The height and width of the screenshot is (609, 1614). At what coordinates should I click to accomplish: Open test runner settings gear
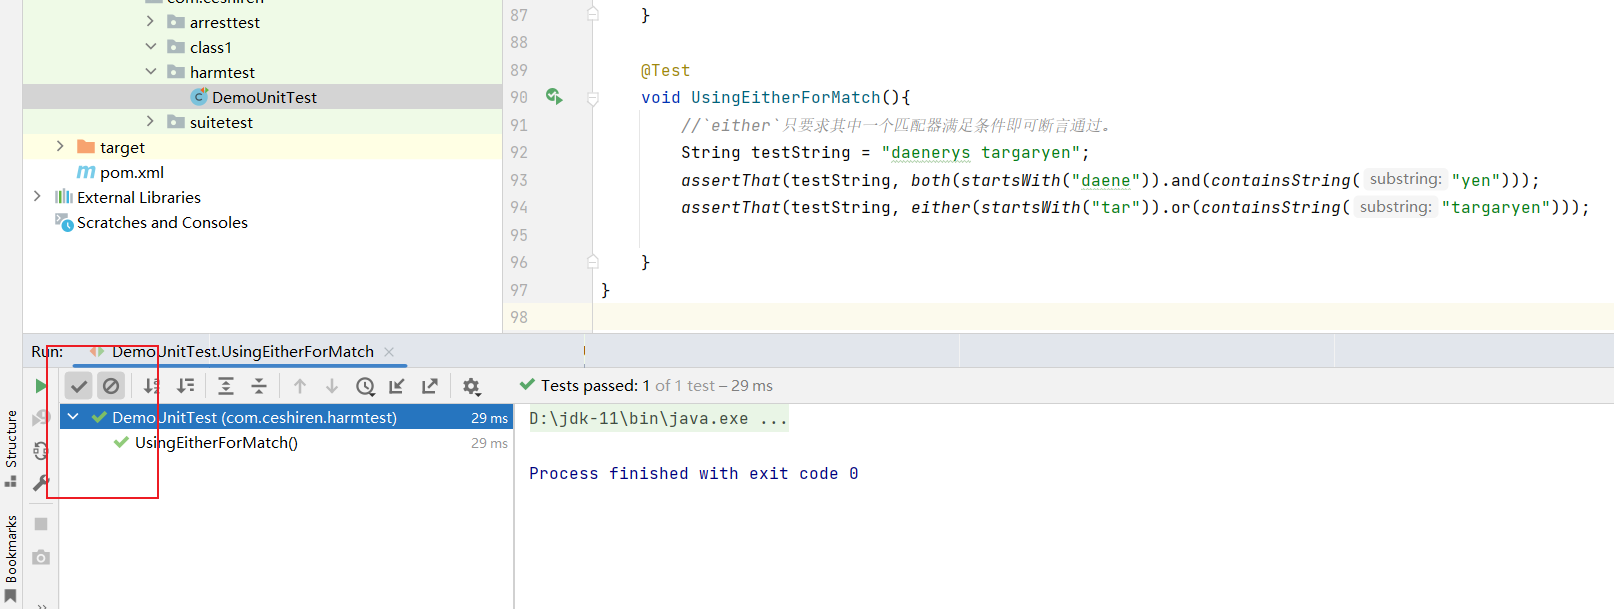(x=471, y=386)
